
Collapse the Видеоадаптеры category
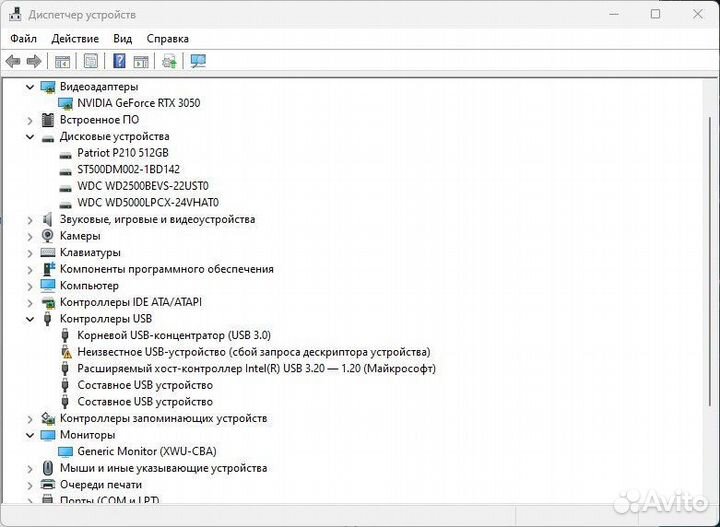[x=30, y=87]
